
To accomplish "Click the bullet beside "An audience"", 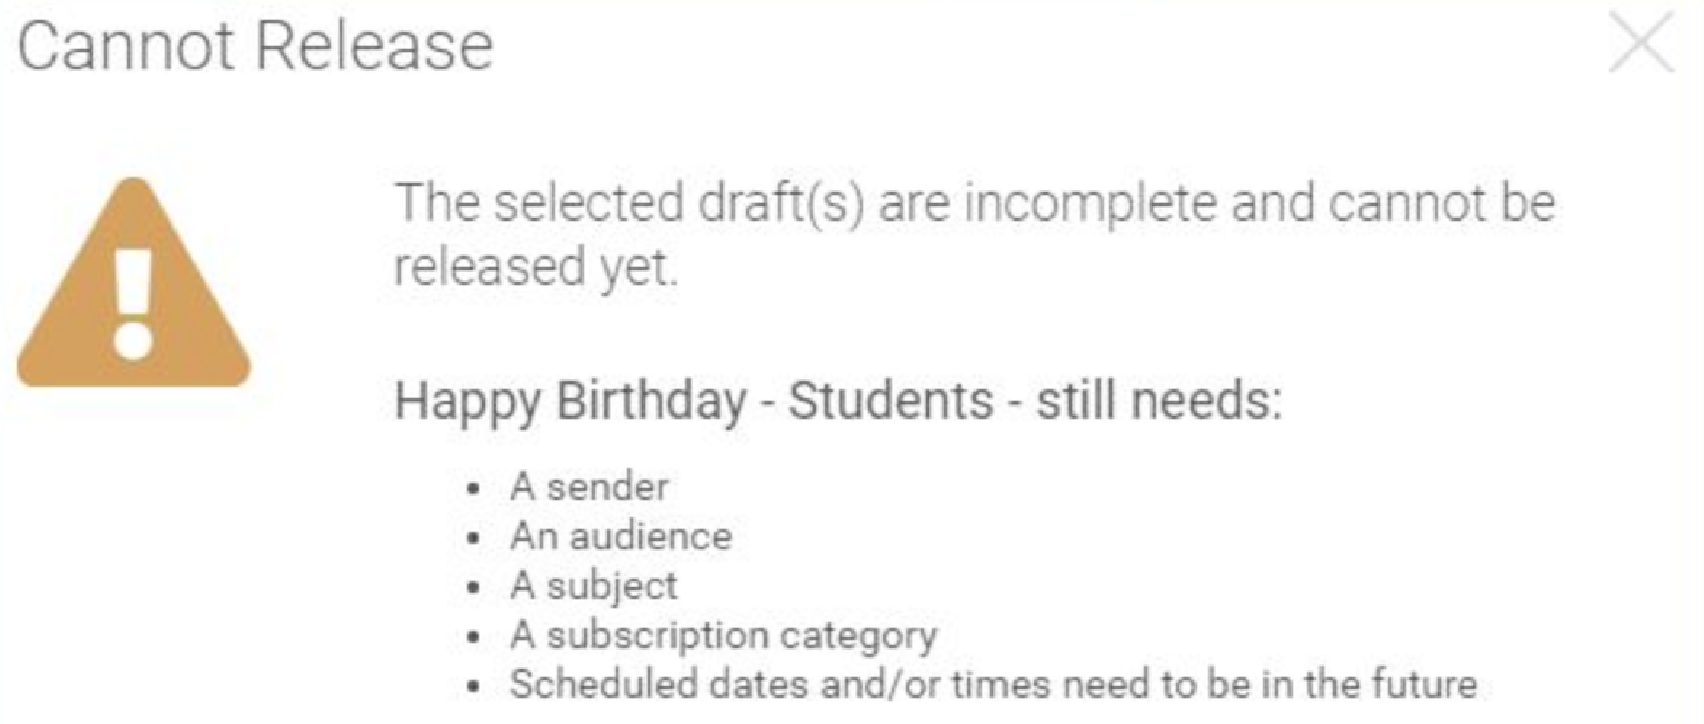I will tap(474, 539).
